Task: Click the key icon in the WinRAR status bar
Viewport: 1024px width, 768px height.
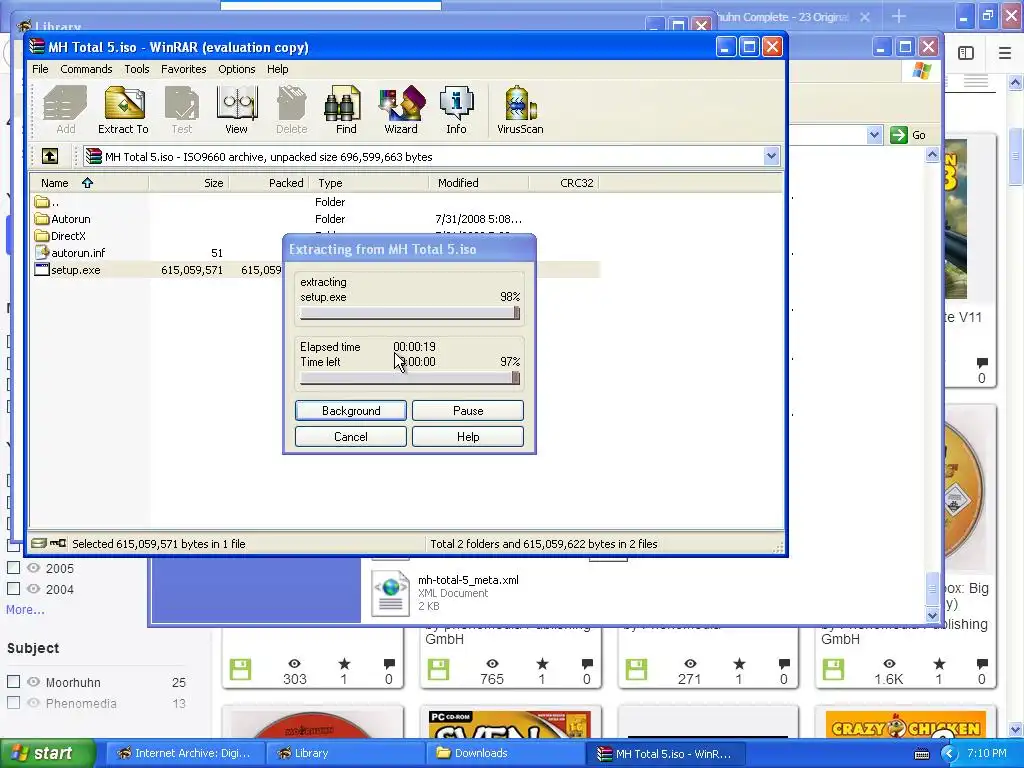Action: [x=58, y=543]
